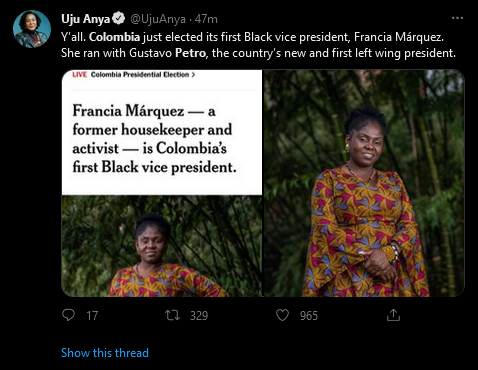Viewport: 478px width, 370px height.
Task: Click the retweet count 329
Action: pos(199,315)
